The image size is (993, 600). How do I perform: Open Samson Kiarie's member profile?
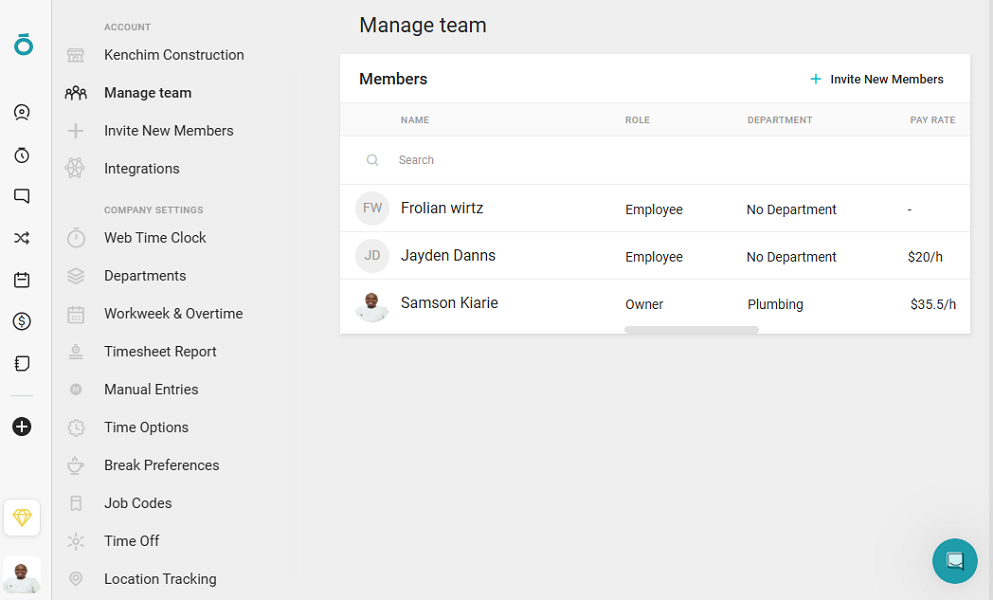tap(449, 302)
